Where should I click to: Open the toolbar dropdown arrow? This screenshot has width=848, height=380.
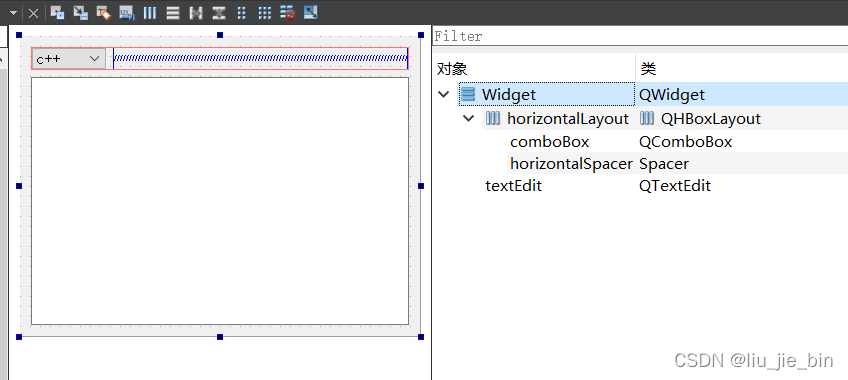pyautogui.click(x=13, y=13)
